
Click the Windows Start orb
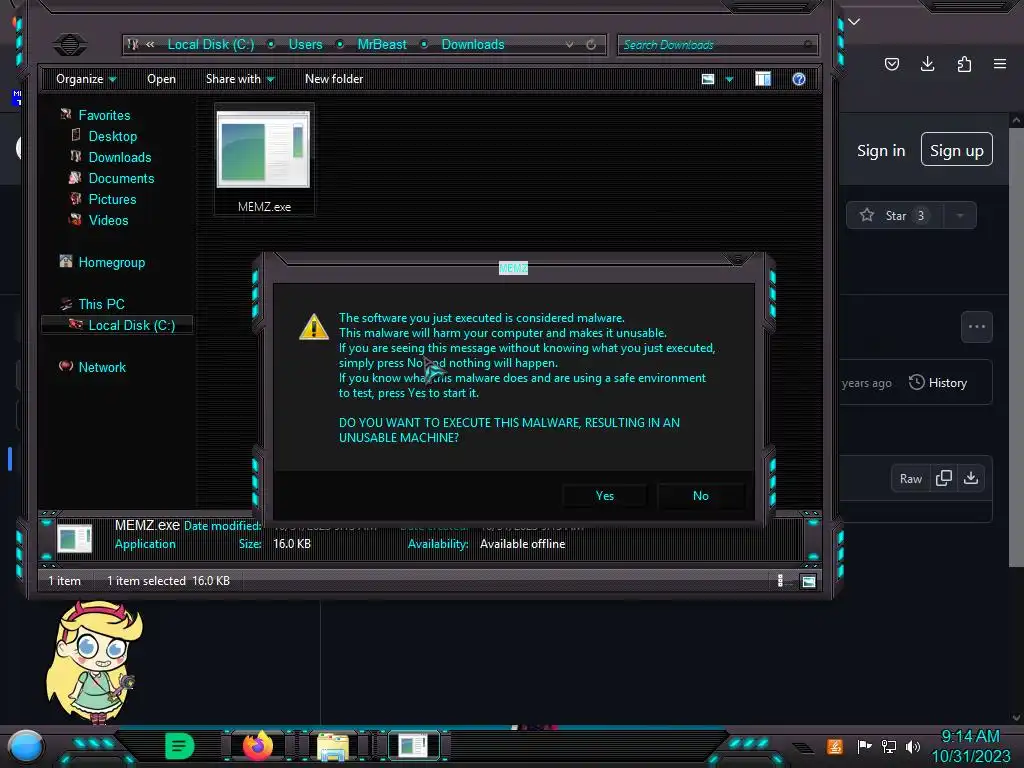coord(26,747)
